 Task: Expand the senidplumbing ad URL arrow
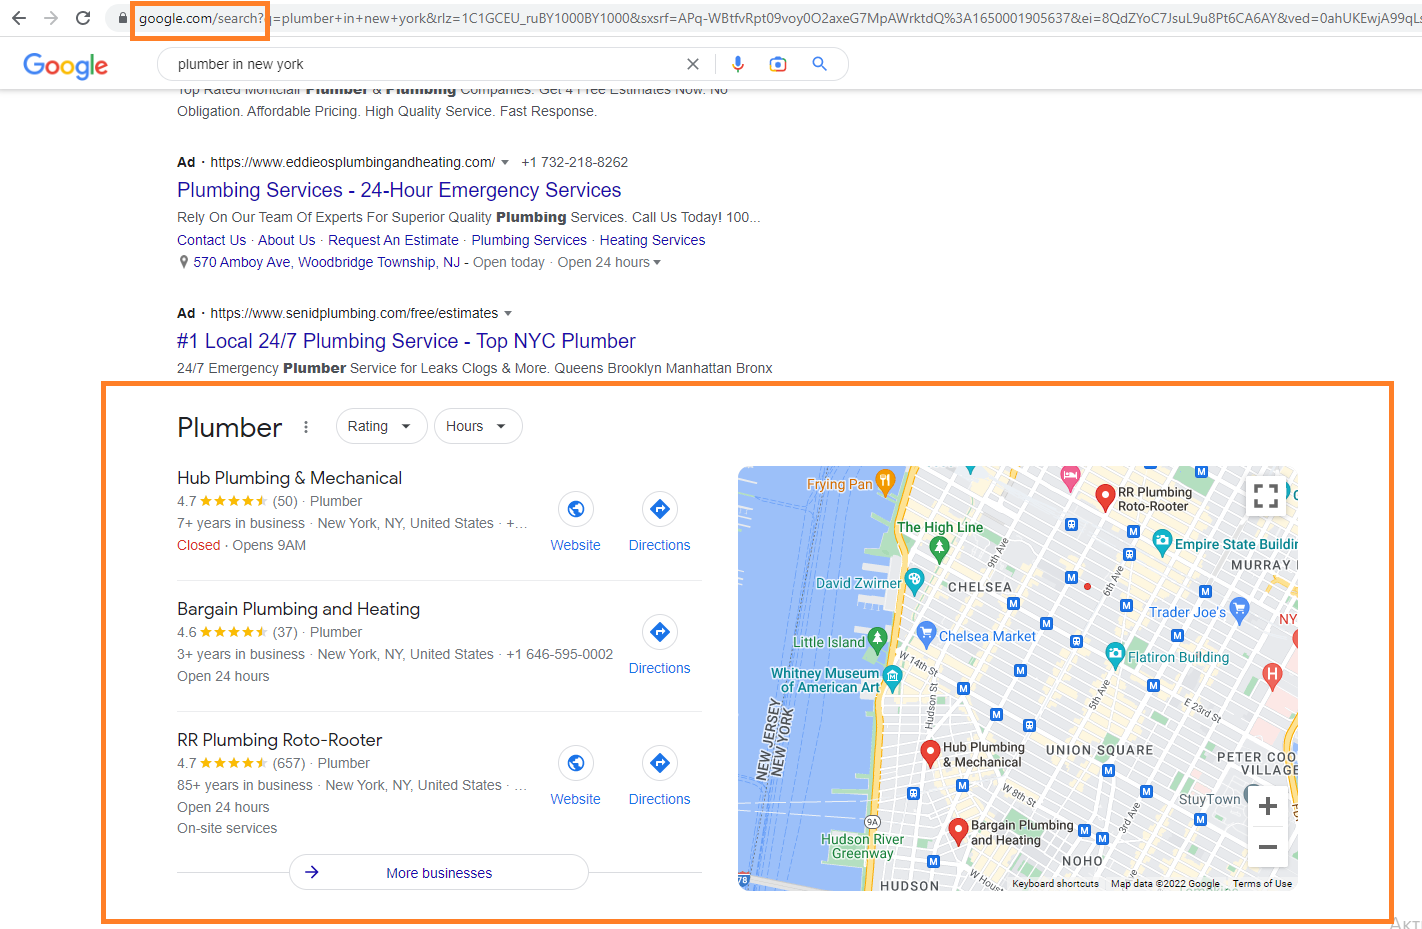[x=508, y=313]
